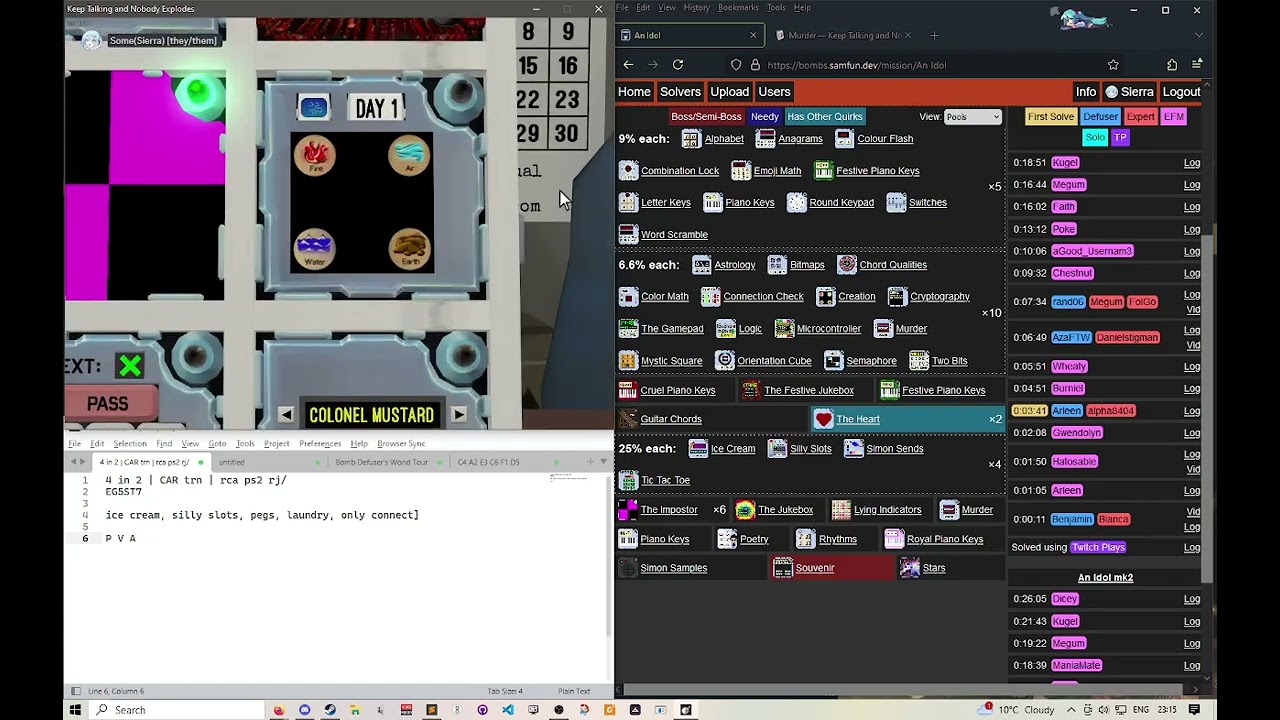Open the Souvenir module link
The width and height of the screenshot is (1280, 720).
815,568
